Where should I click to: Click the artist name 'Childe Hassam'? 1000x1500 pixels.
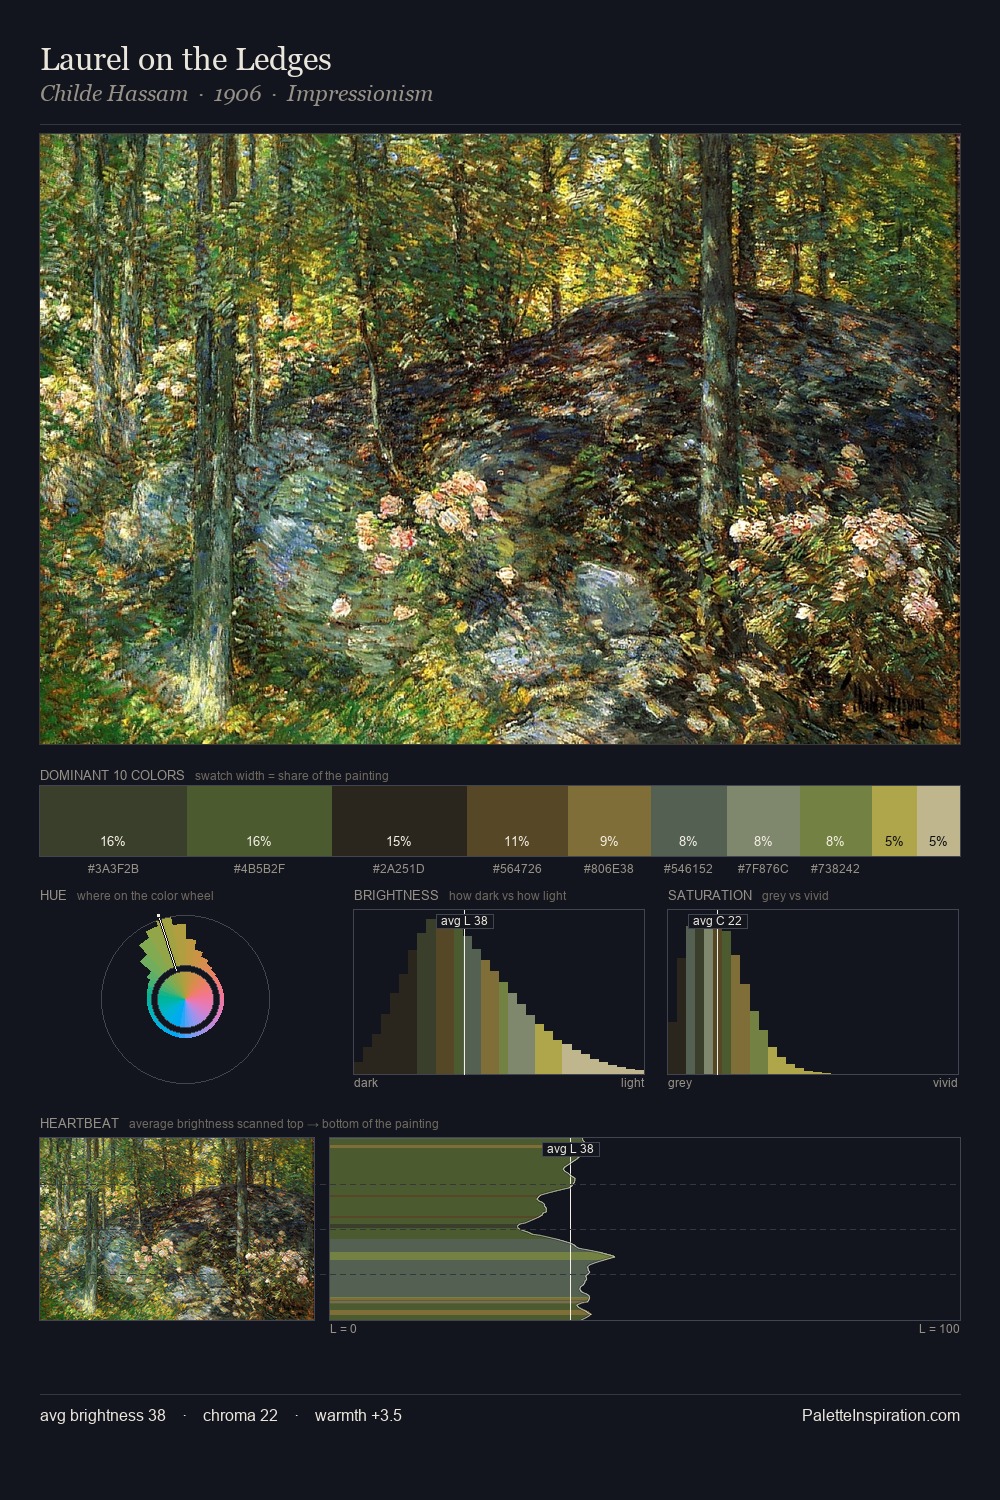(x=114, y=94)
